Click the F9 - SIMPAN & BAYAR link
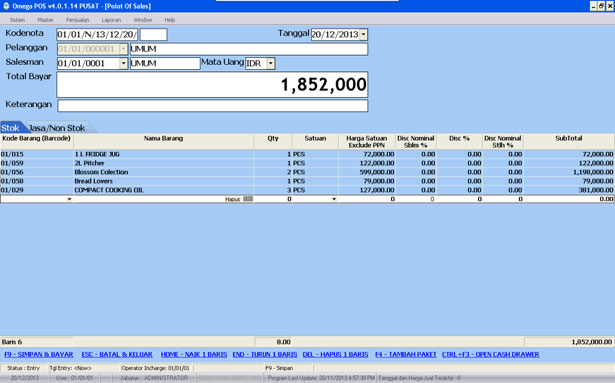Image resolution: width=615 pixels, height=383 pixels. (39, 354)
